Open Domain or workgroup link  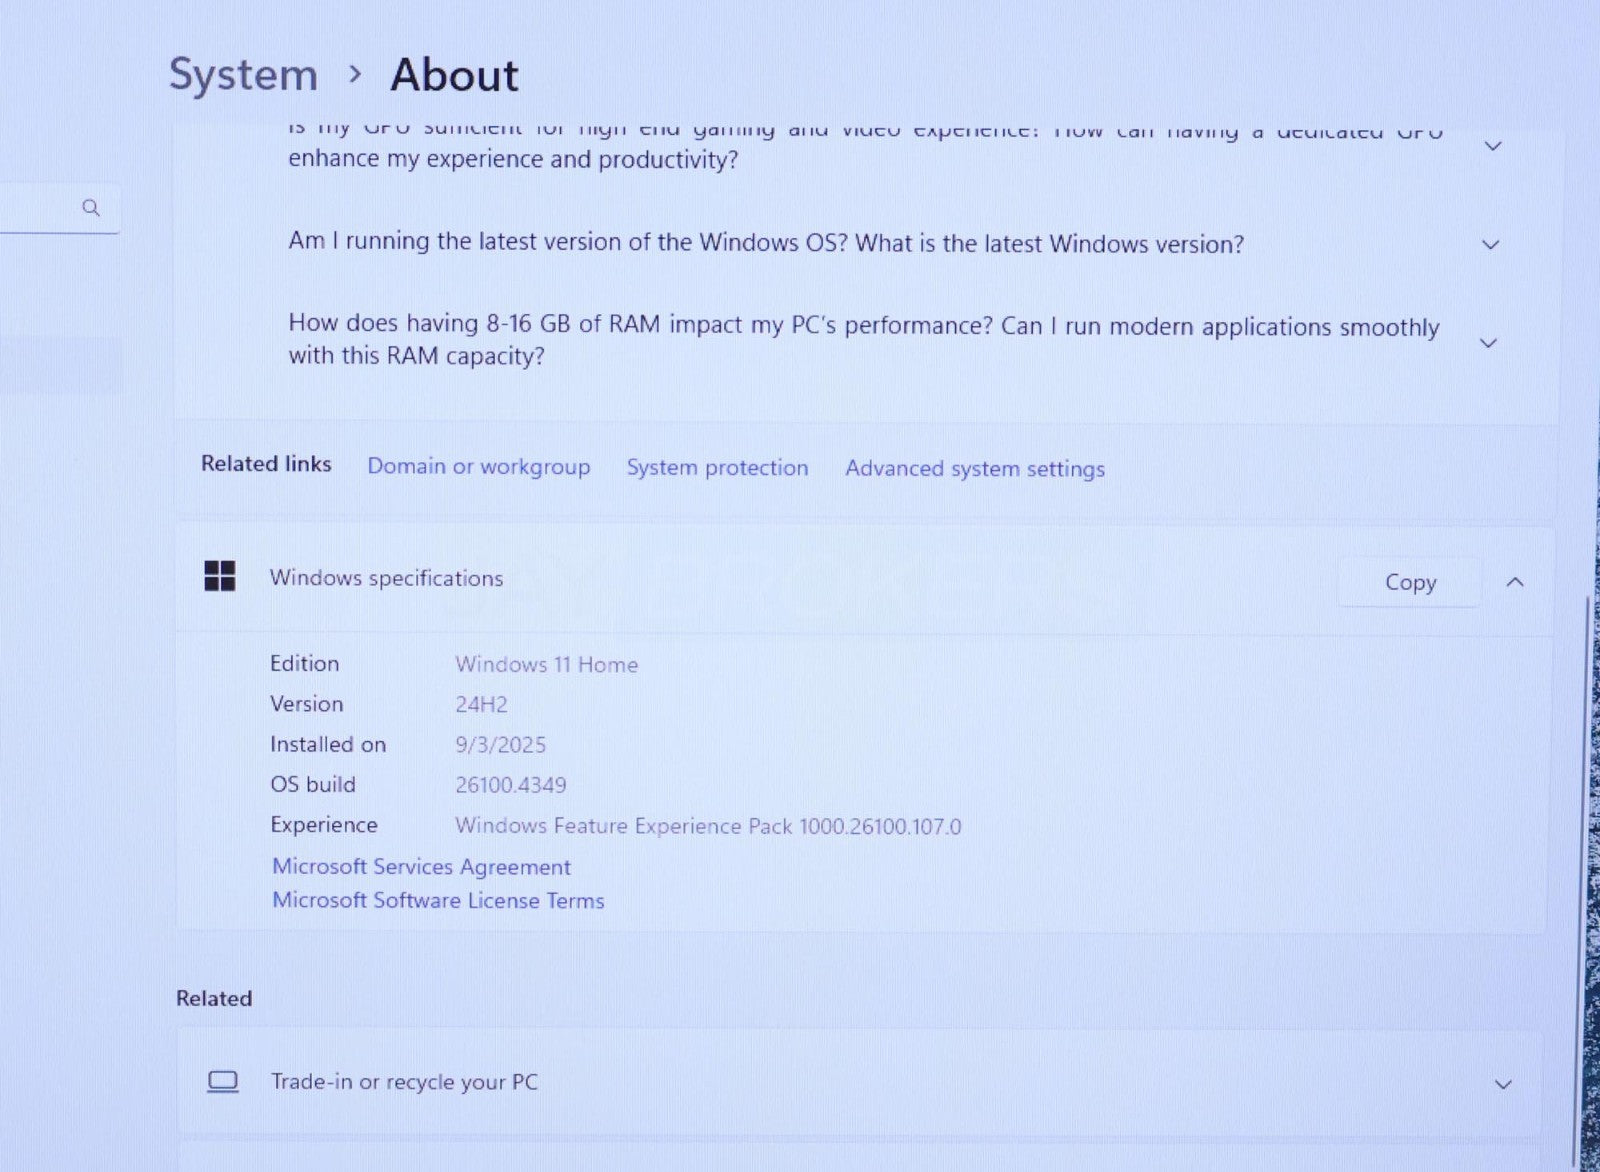pos(478,467)
